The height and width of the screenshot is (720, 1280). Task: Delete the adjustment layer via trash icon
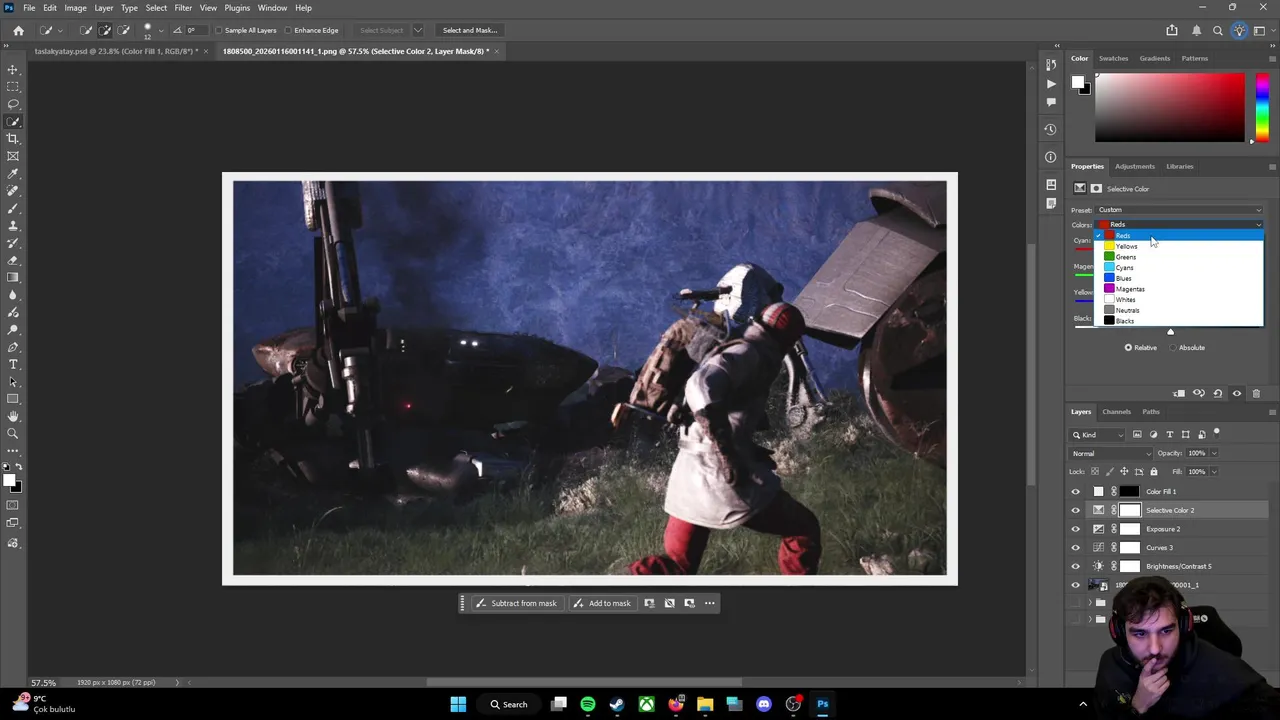pyautogui.click(x=1256, y=393)
